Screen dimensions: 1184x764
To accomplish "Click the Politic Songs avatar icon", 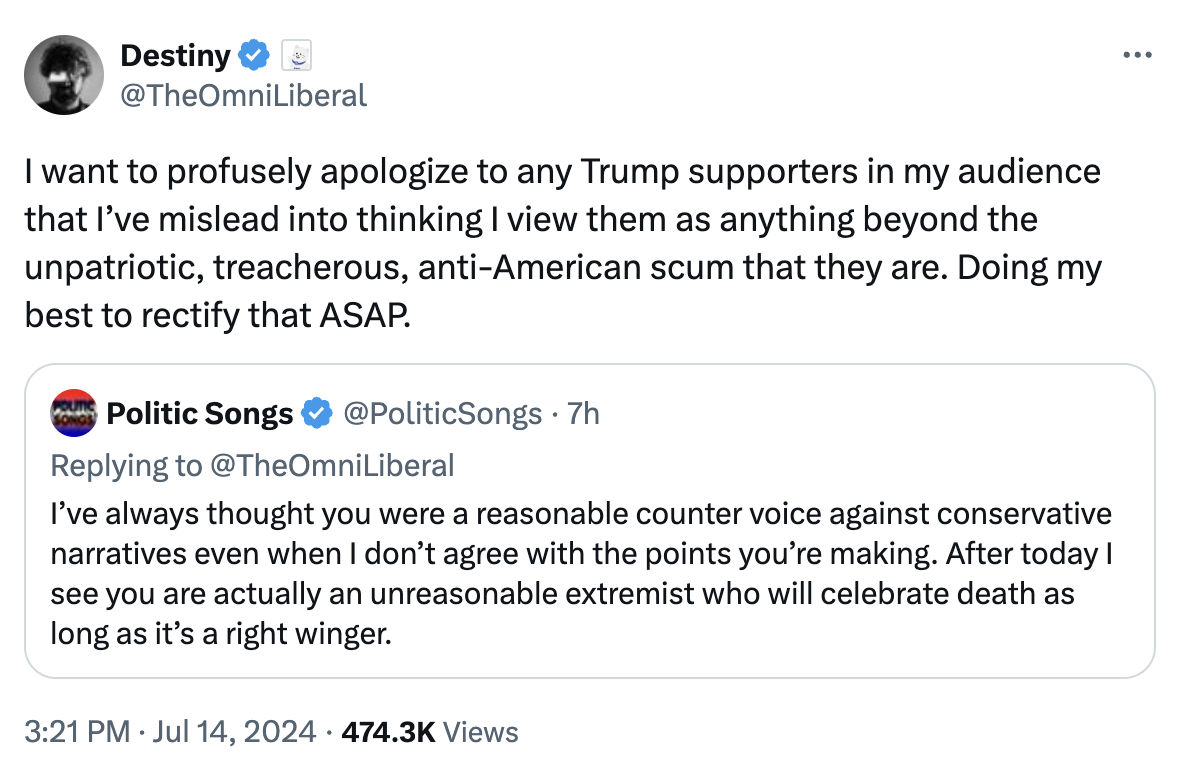I will click(73, 413).
